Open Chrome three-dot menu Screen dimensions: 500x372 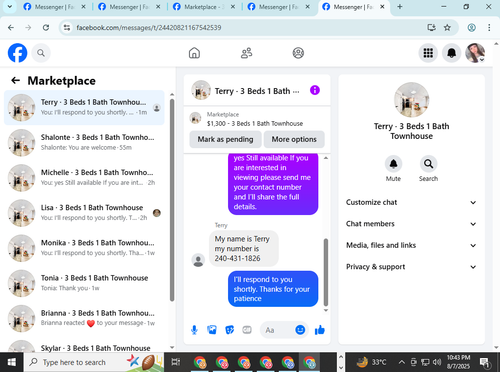pyautogui.click(x=489, y=28)
